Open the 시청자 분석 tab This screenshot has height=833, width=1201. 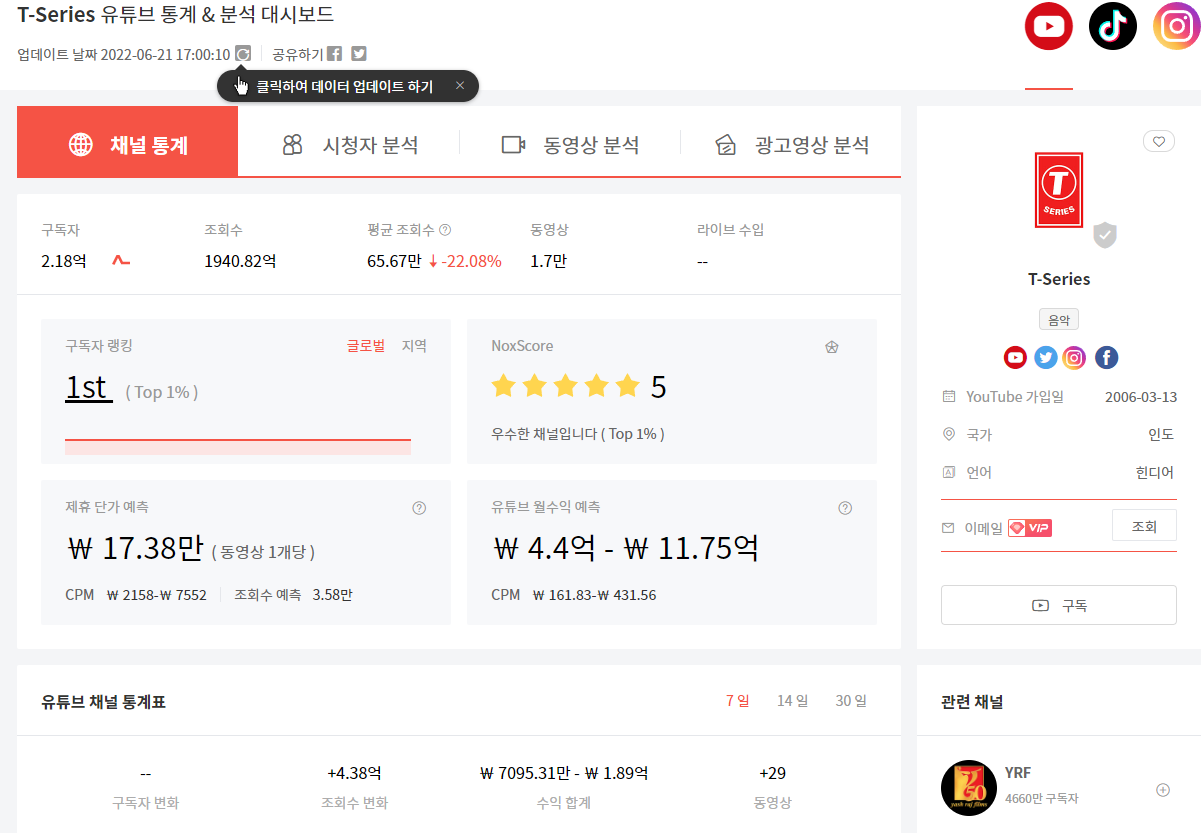349,146
